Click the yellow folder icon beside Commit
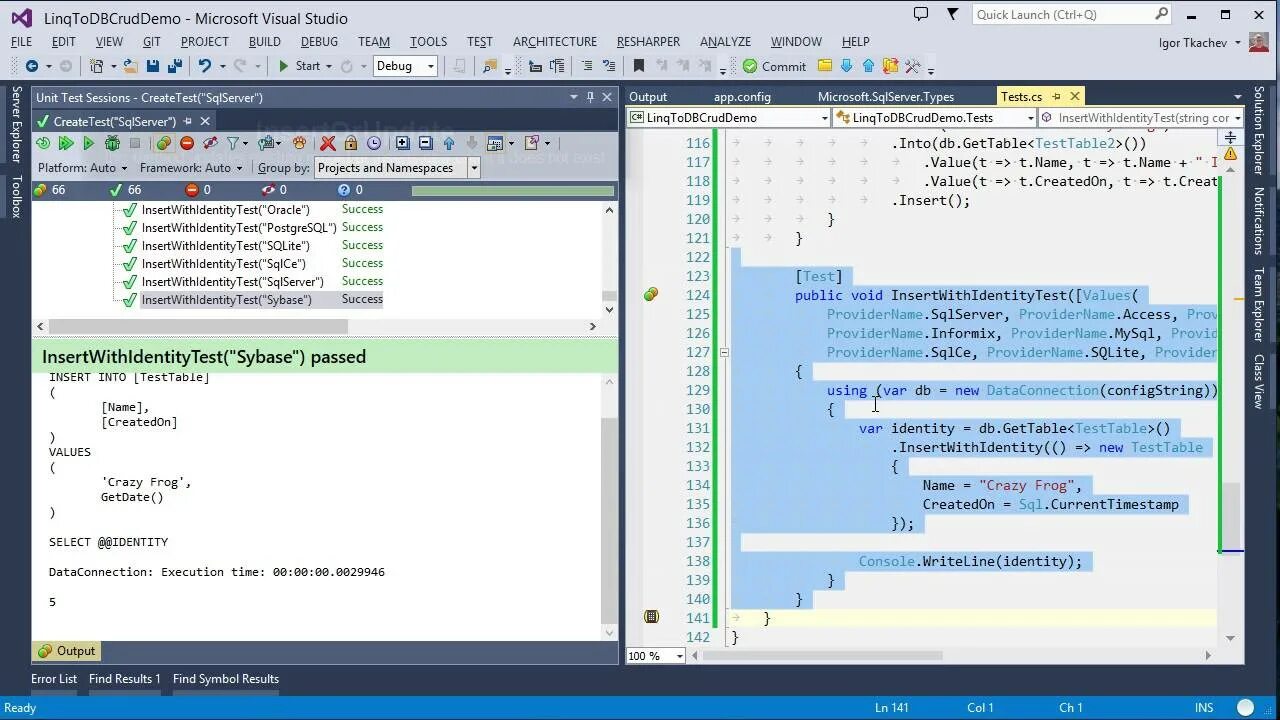This screenshot has height=720, width=1280. 825,66
